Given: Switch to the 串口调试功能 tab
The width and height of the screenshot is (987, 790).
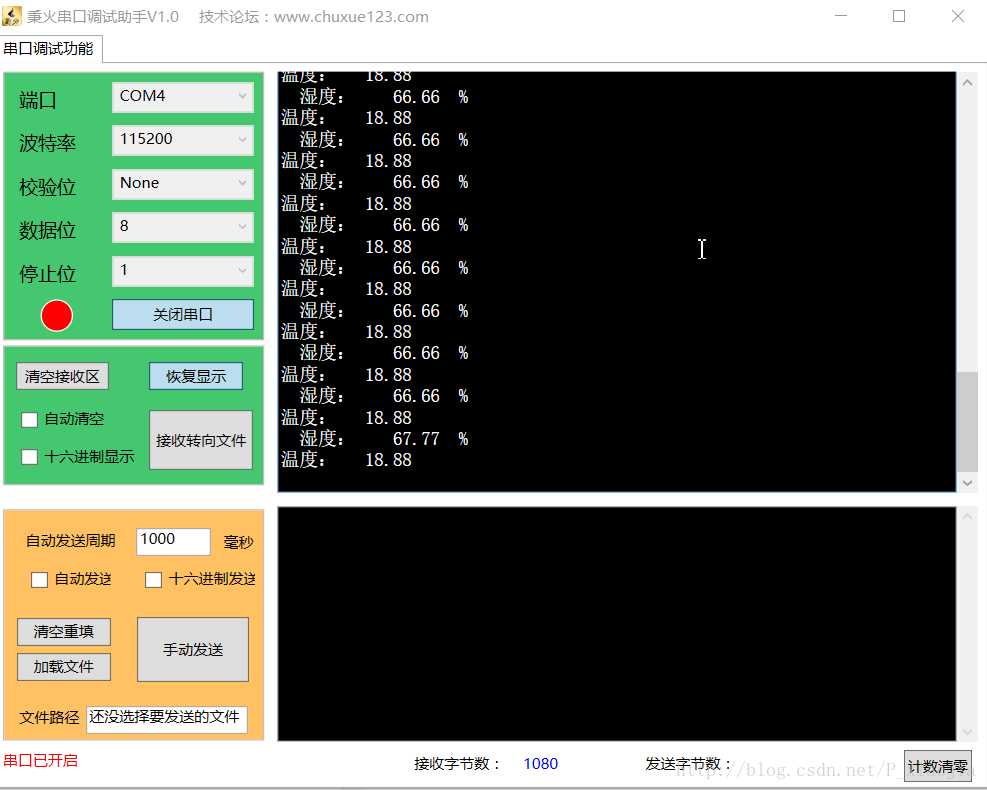Looking at the screenshot, I should click(x=50, y=48).
